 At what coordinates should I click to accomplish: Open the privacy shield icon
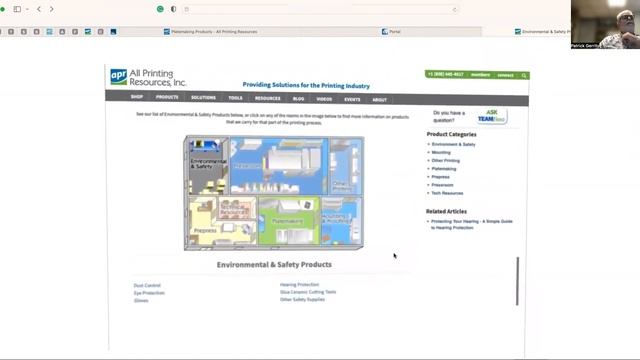coord(173,9)
